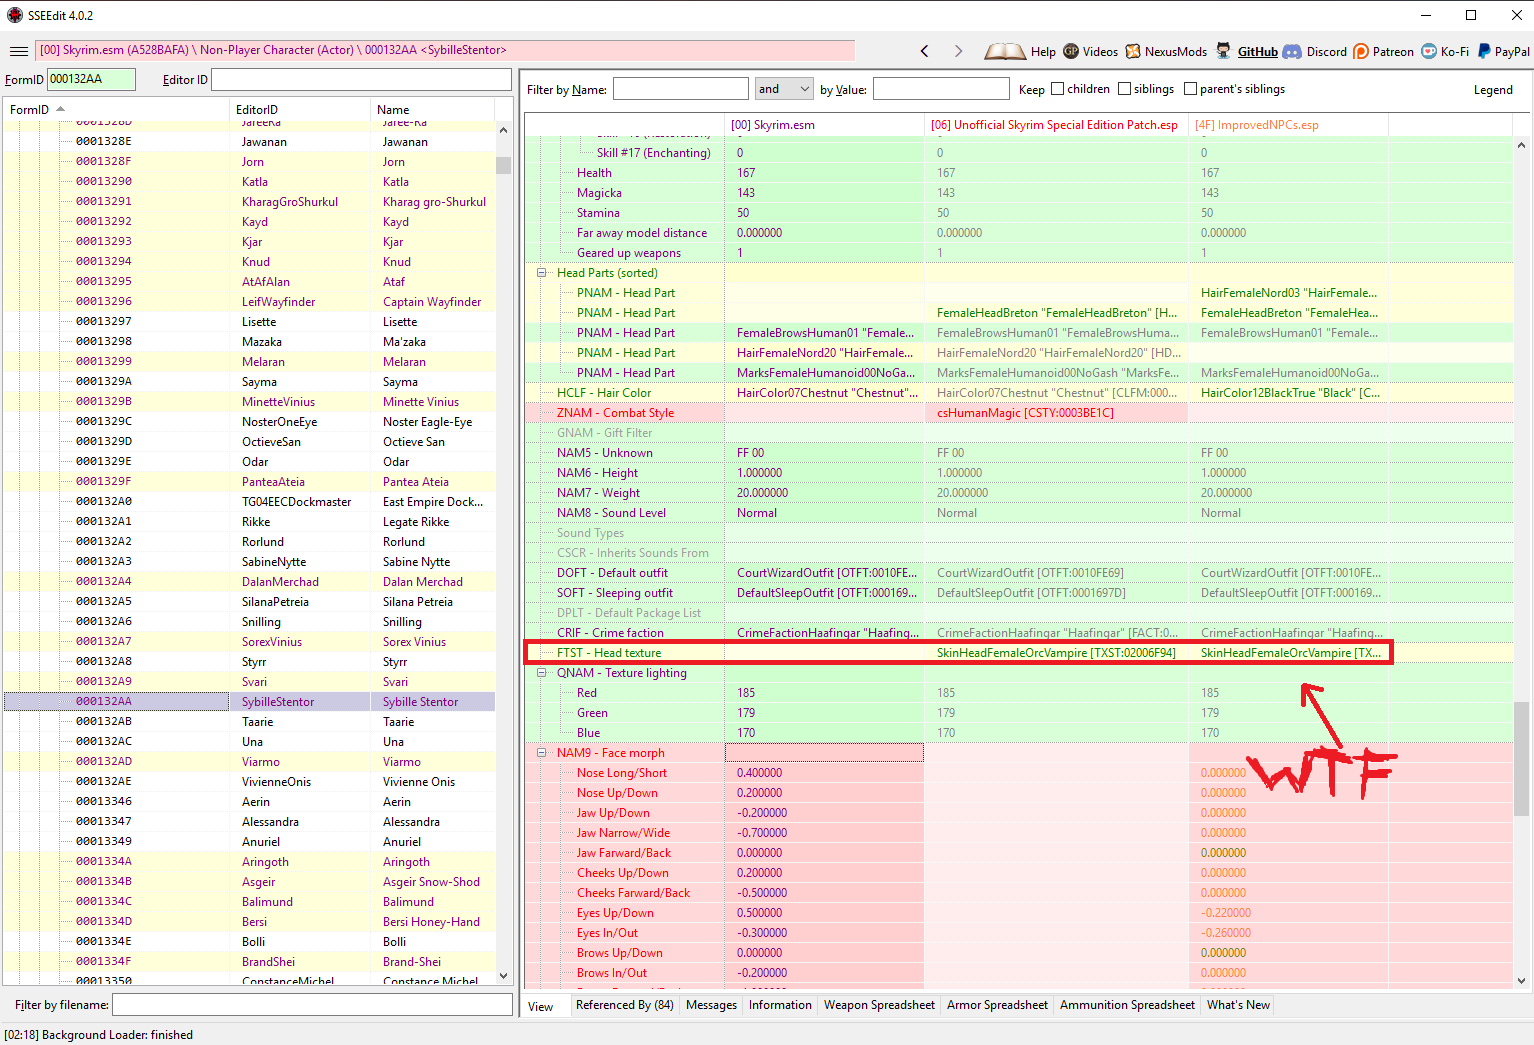Viewport: 1534px width, 1045px height.
Task: Focus the by Value filter field
Action: (x=941, y=89)
